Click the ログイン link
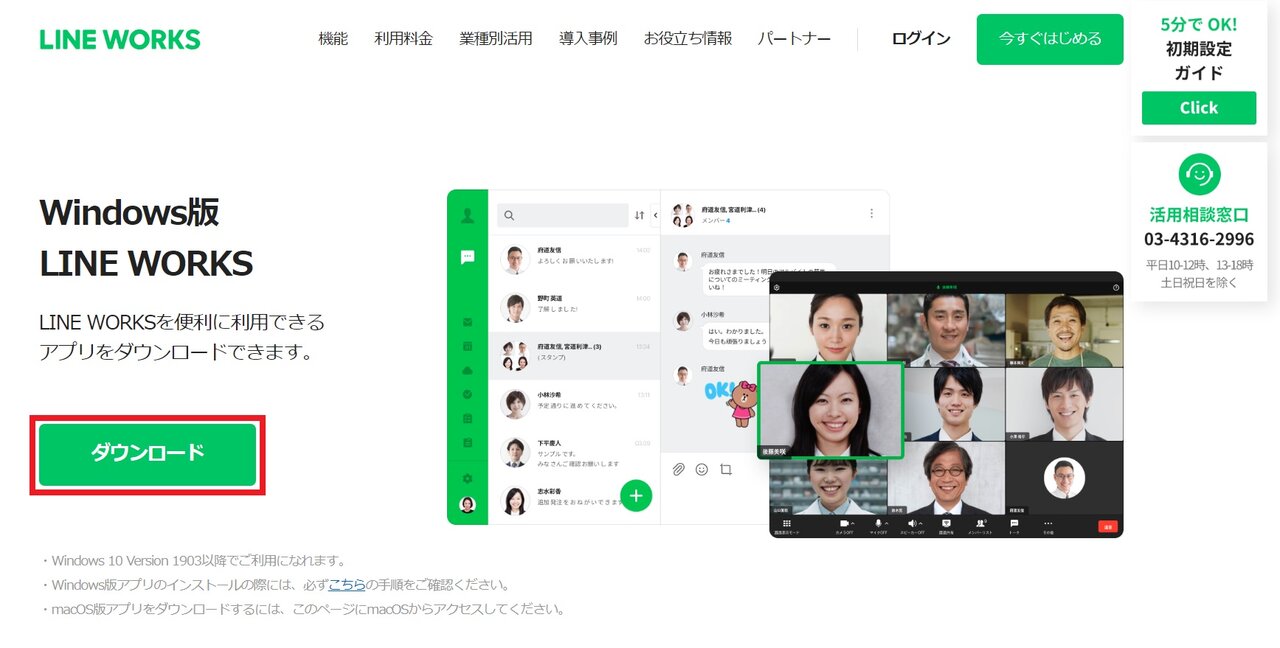This screenshot has height=648, width=1280. 921,39
